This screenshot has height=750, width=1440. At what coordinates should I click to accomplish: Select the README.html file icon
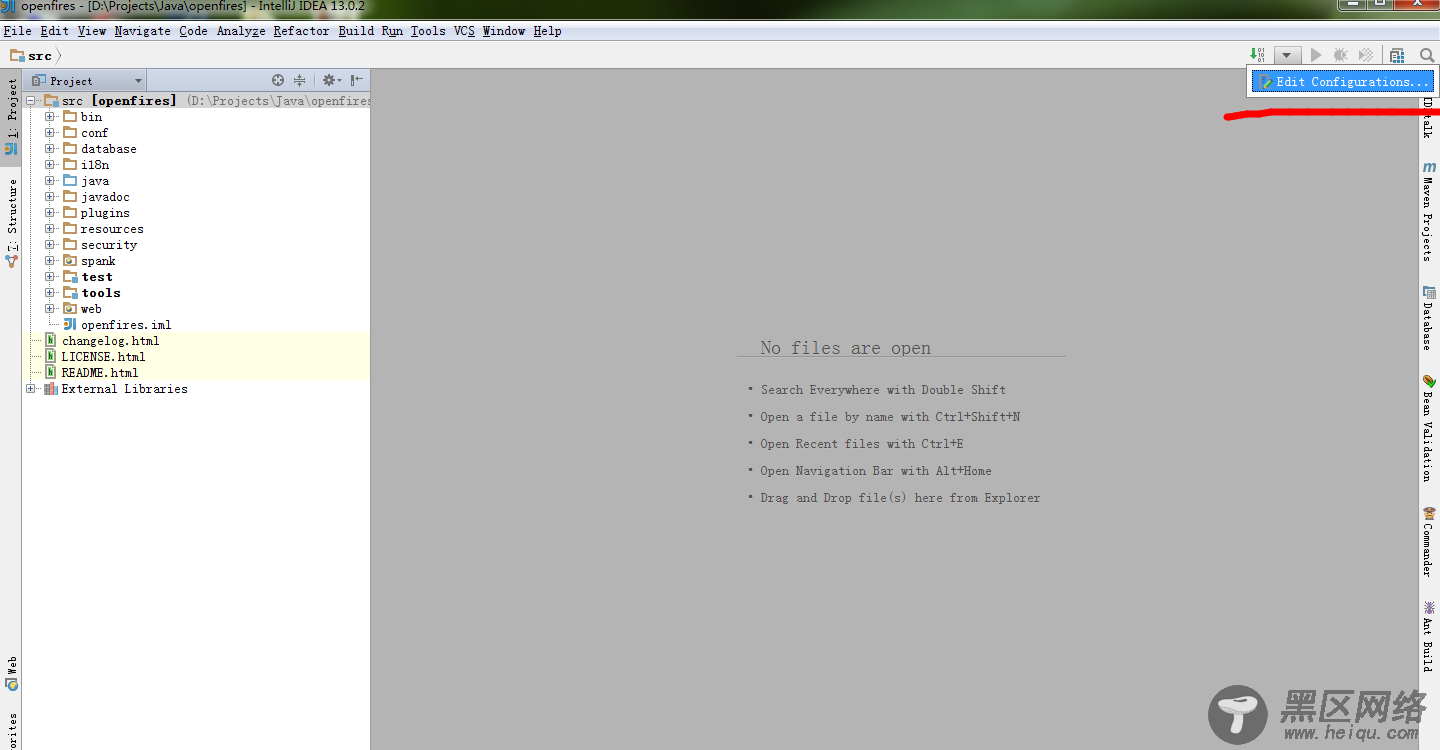tap(50, 373)
